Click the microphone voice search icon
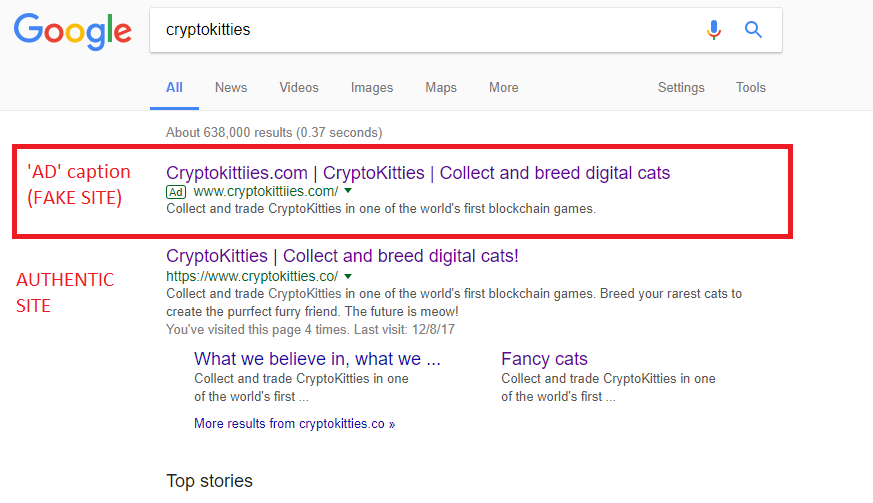Image resolution: width=873 pixels, height=503 pixels. coord(713,30)
